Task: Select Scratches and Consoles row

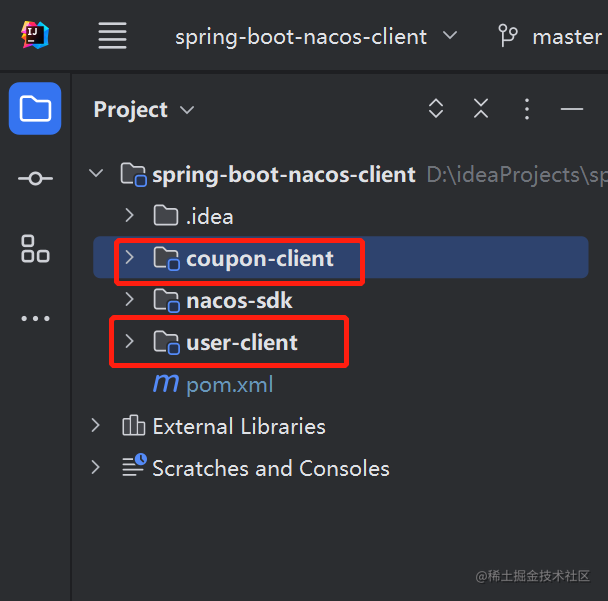Action: click(x=341, y=468)
